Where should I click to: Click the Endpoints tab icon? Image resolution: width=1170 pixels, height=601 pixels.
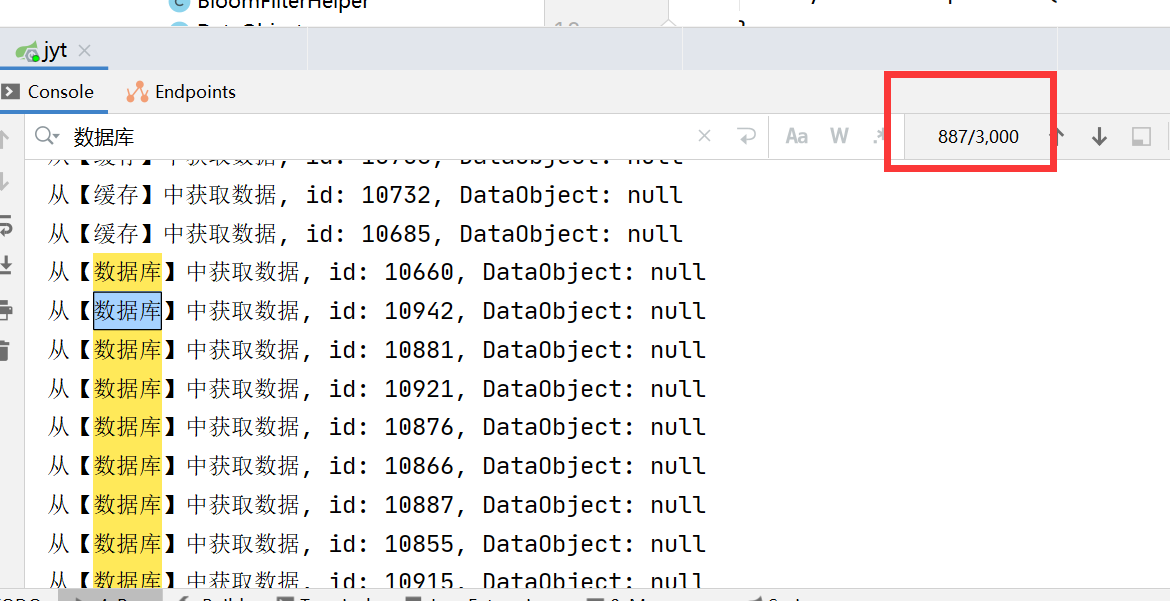pos(137,92)
